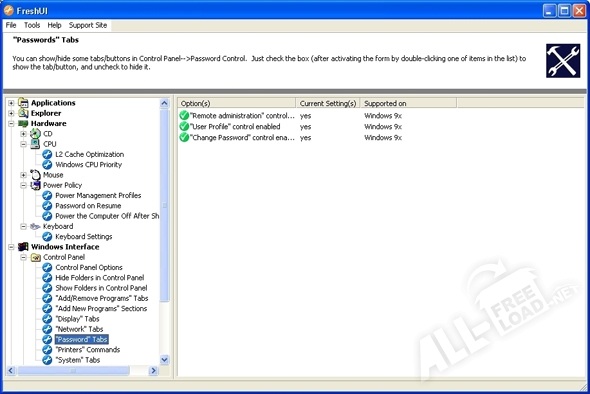Maximize the FreshUI window

click(x=564, y=11)
